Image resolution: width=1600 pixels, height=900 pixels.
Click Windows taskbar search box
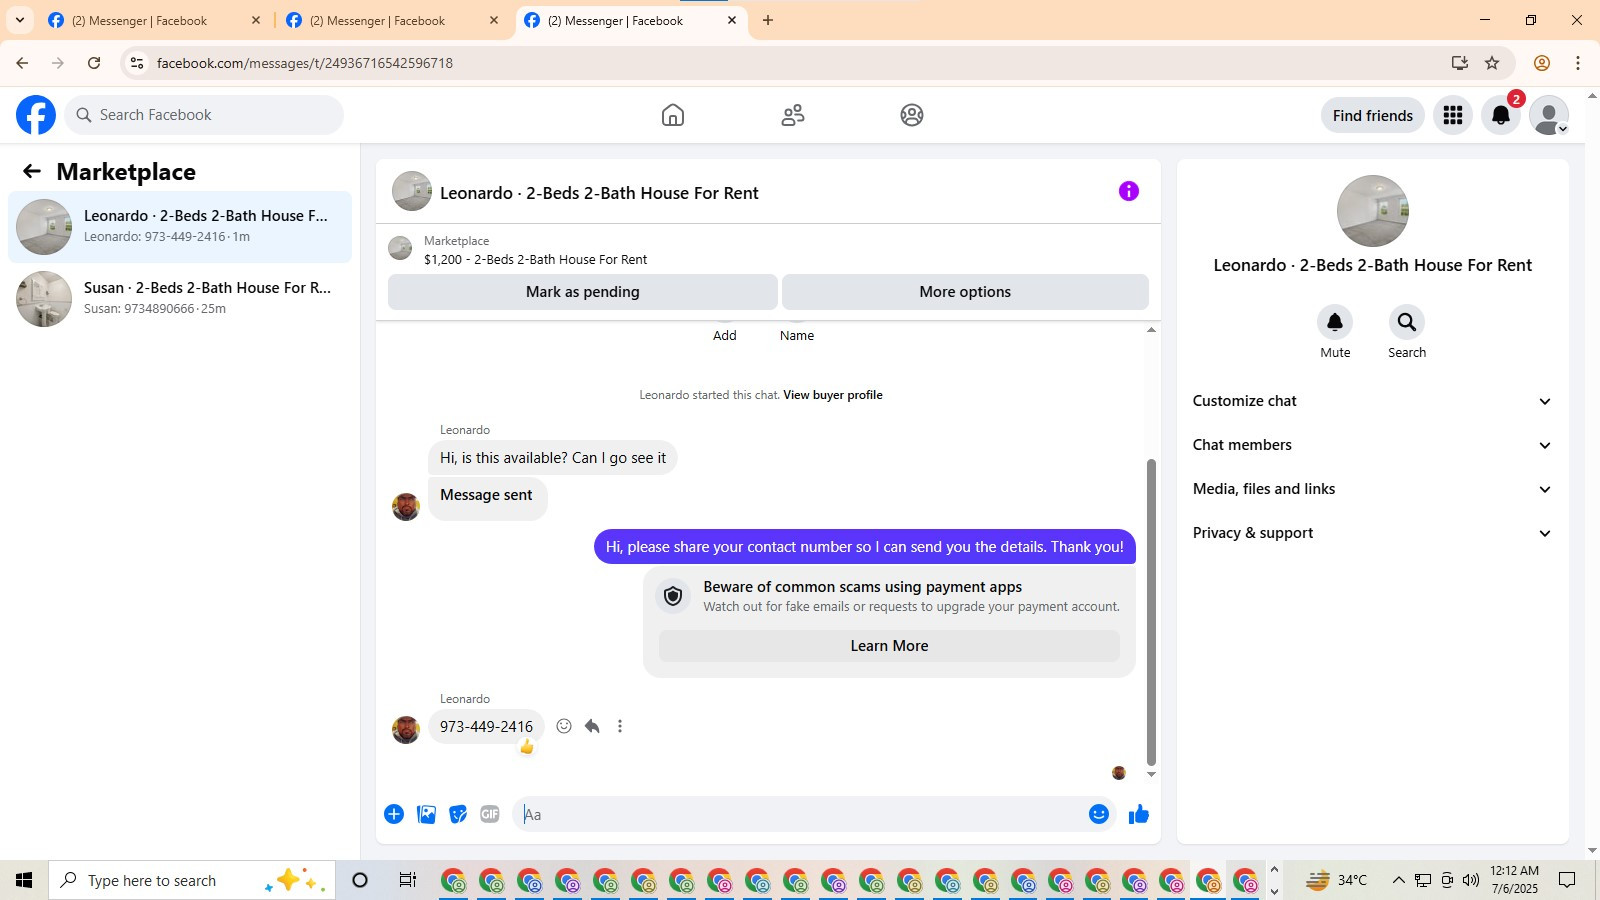coord(192,880)
